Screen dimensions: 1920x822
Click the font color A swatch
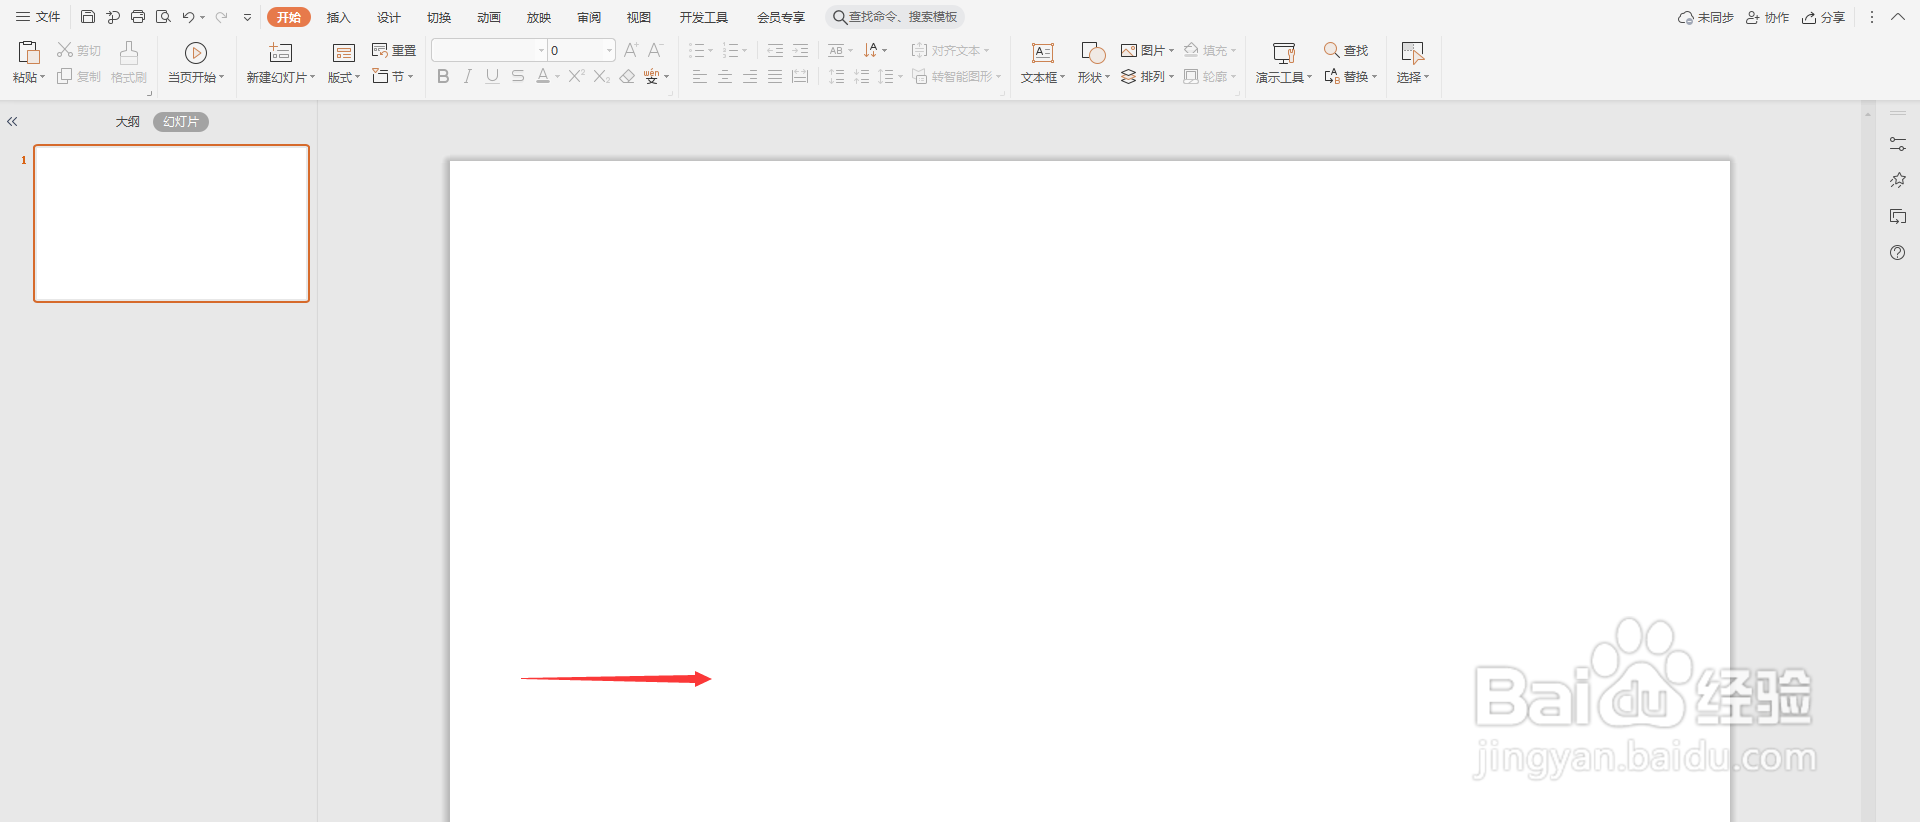(x=542, y=76)
